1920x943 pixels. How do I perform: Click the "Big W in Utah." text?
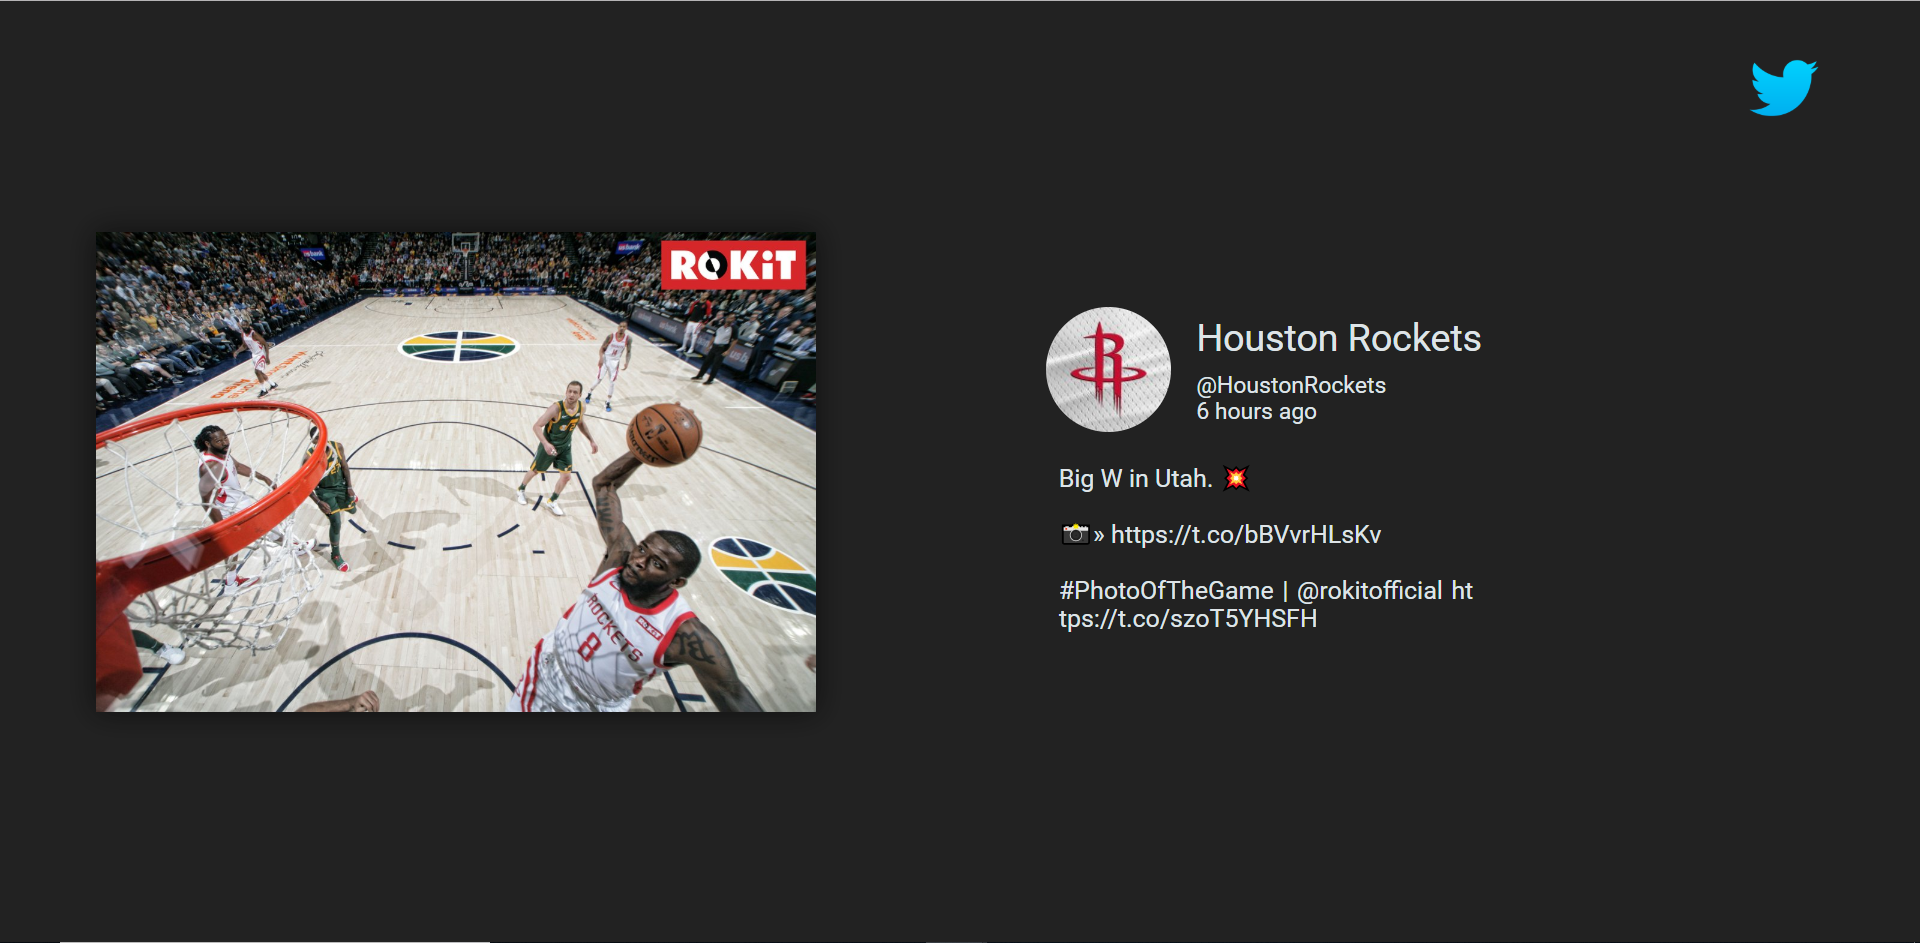coord(1135,479)
